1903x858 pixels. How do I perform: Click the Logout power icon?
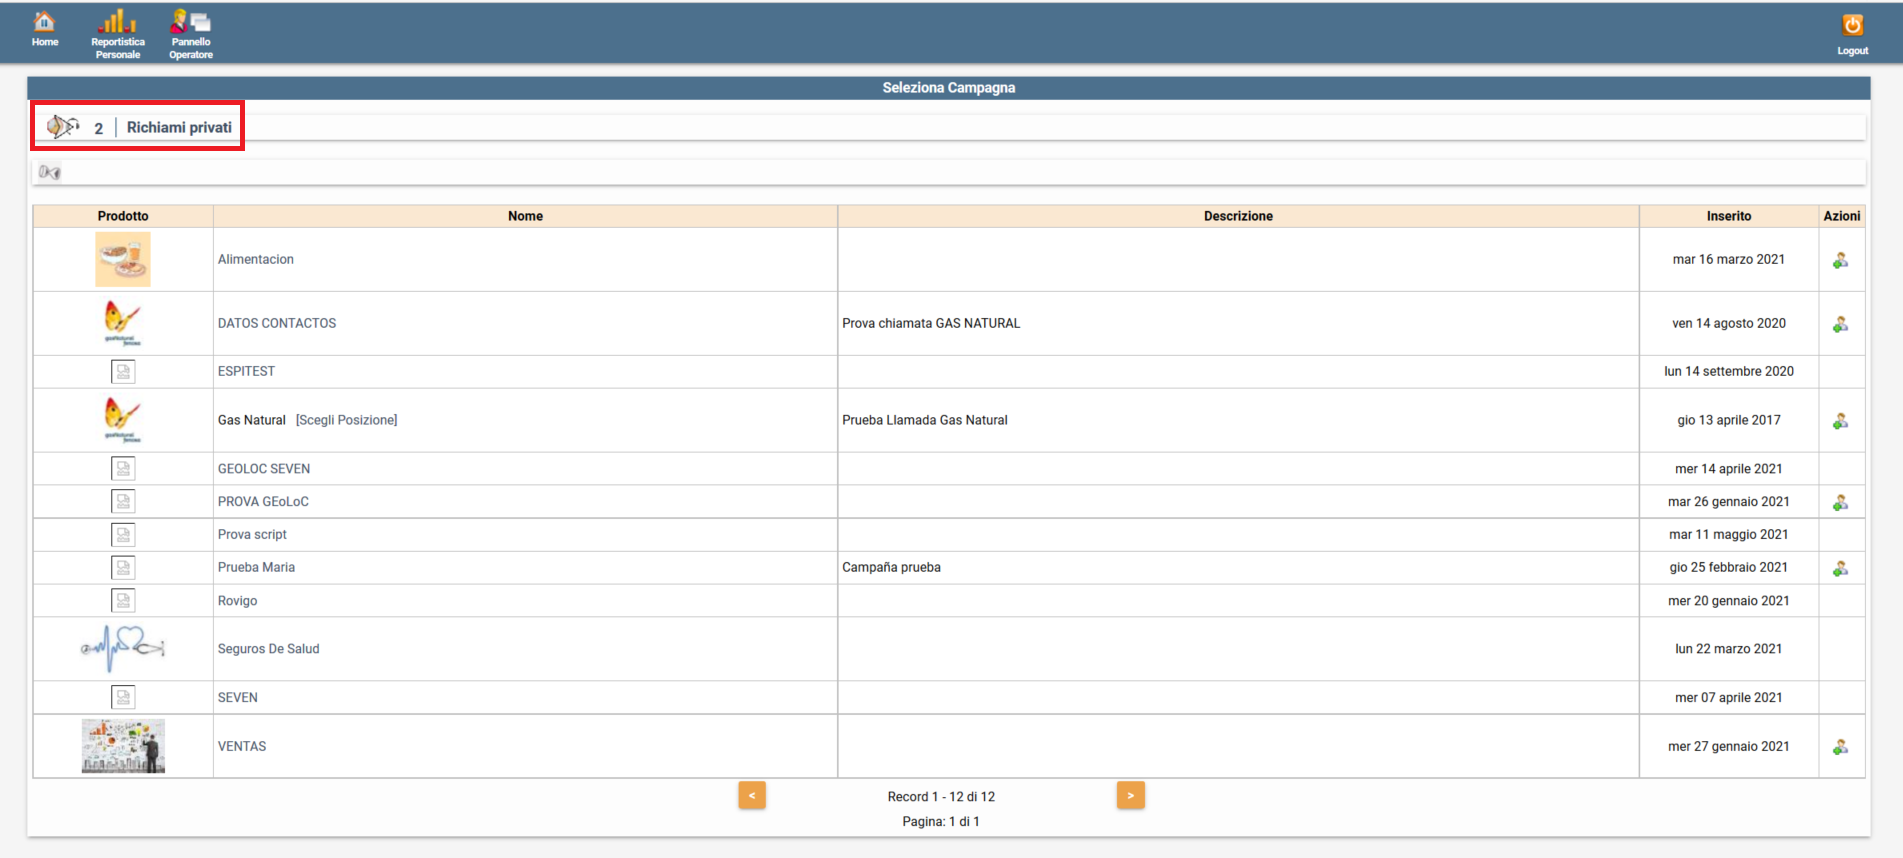pyautogui.click(x=1852, y=26)
